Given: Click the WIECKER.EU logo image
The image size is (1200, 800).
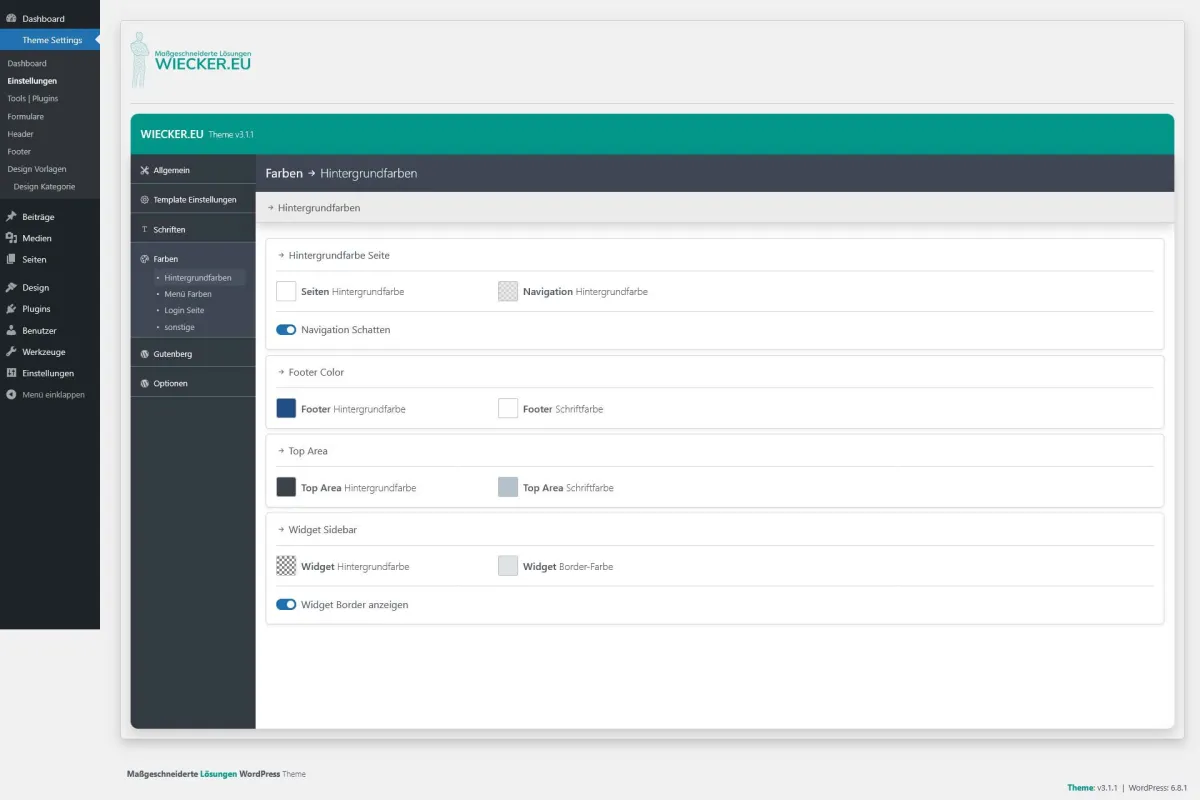Looking at the screenshot, I should (x=191, y=59).
